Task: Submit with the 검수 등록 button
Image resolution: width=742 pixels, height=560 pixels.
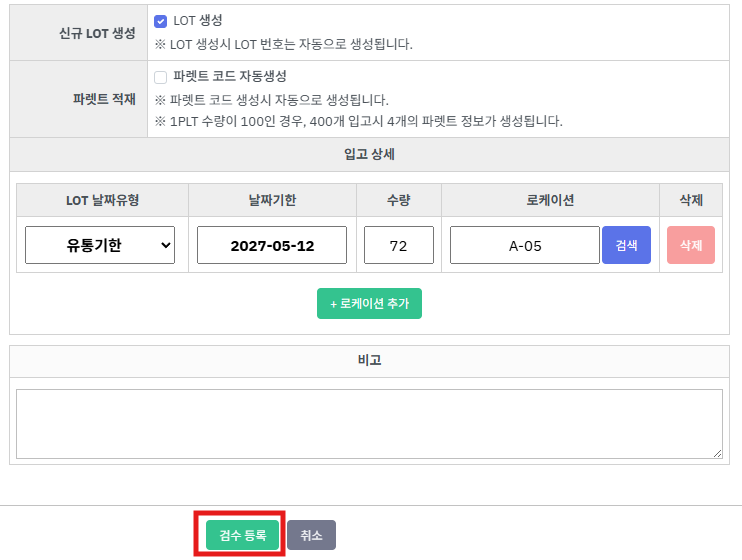Action: point(243,535)
